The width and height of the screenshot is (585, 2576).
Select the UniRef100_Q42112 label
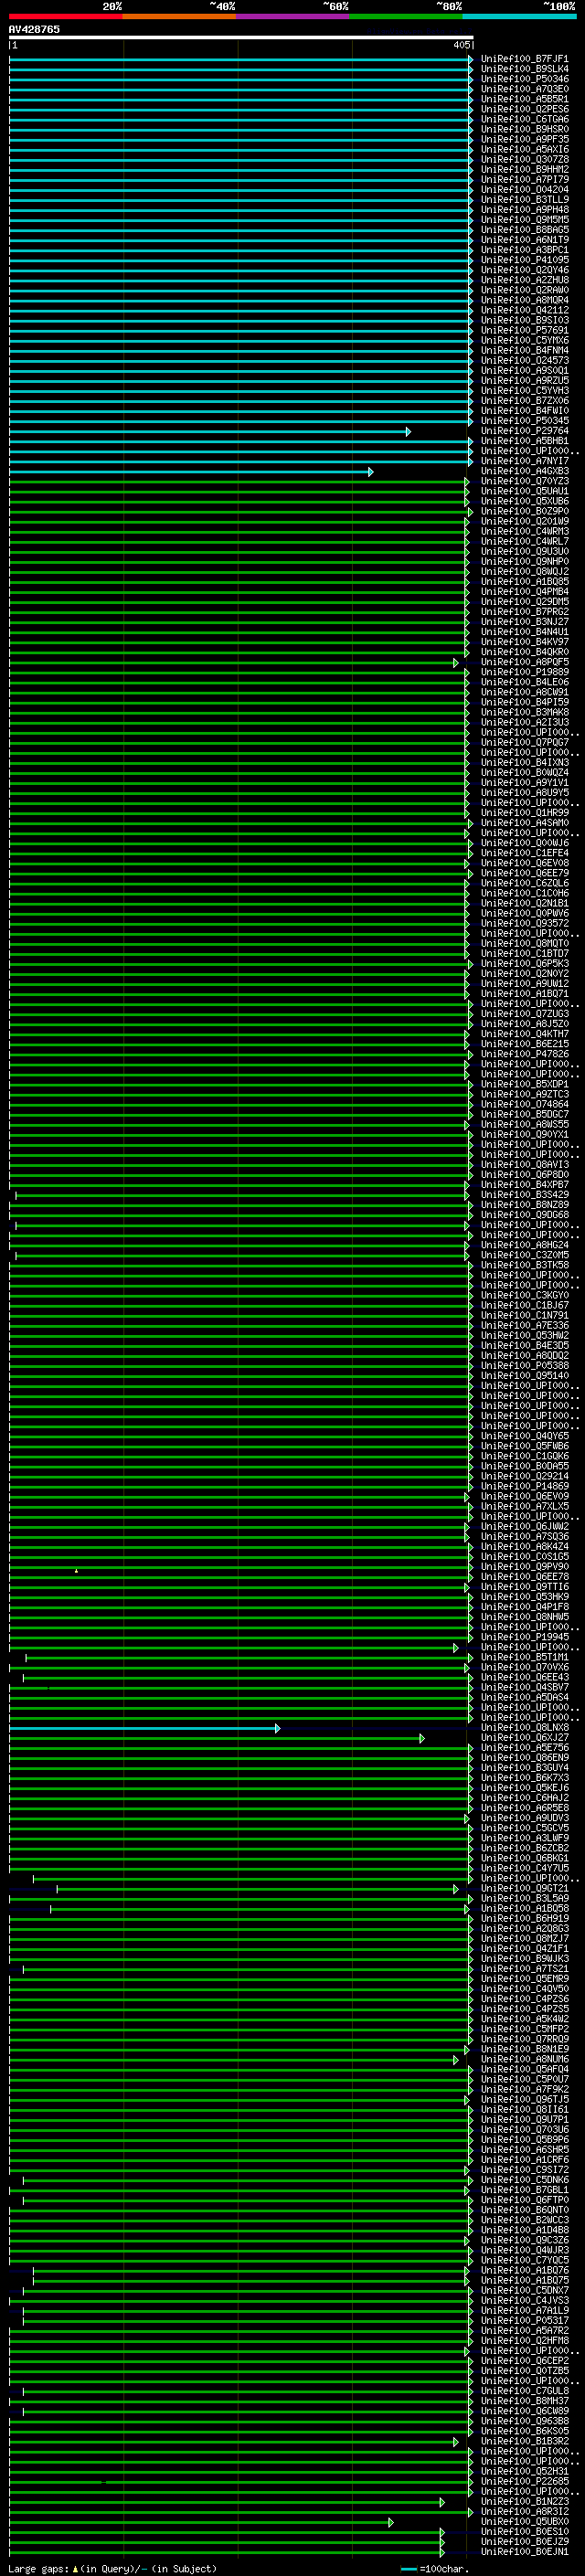click(525, 310)
